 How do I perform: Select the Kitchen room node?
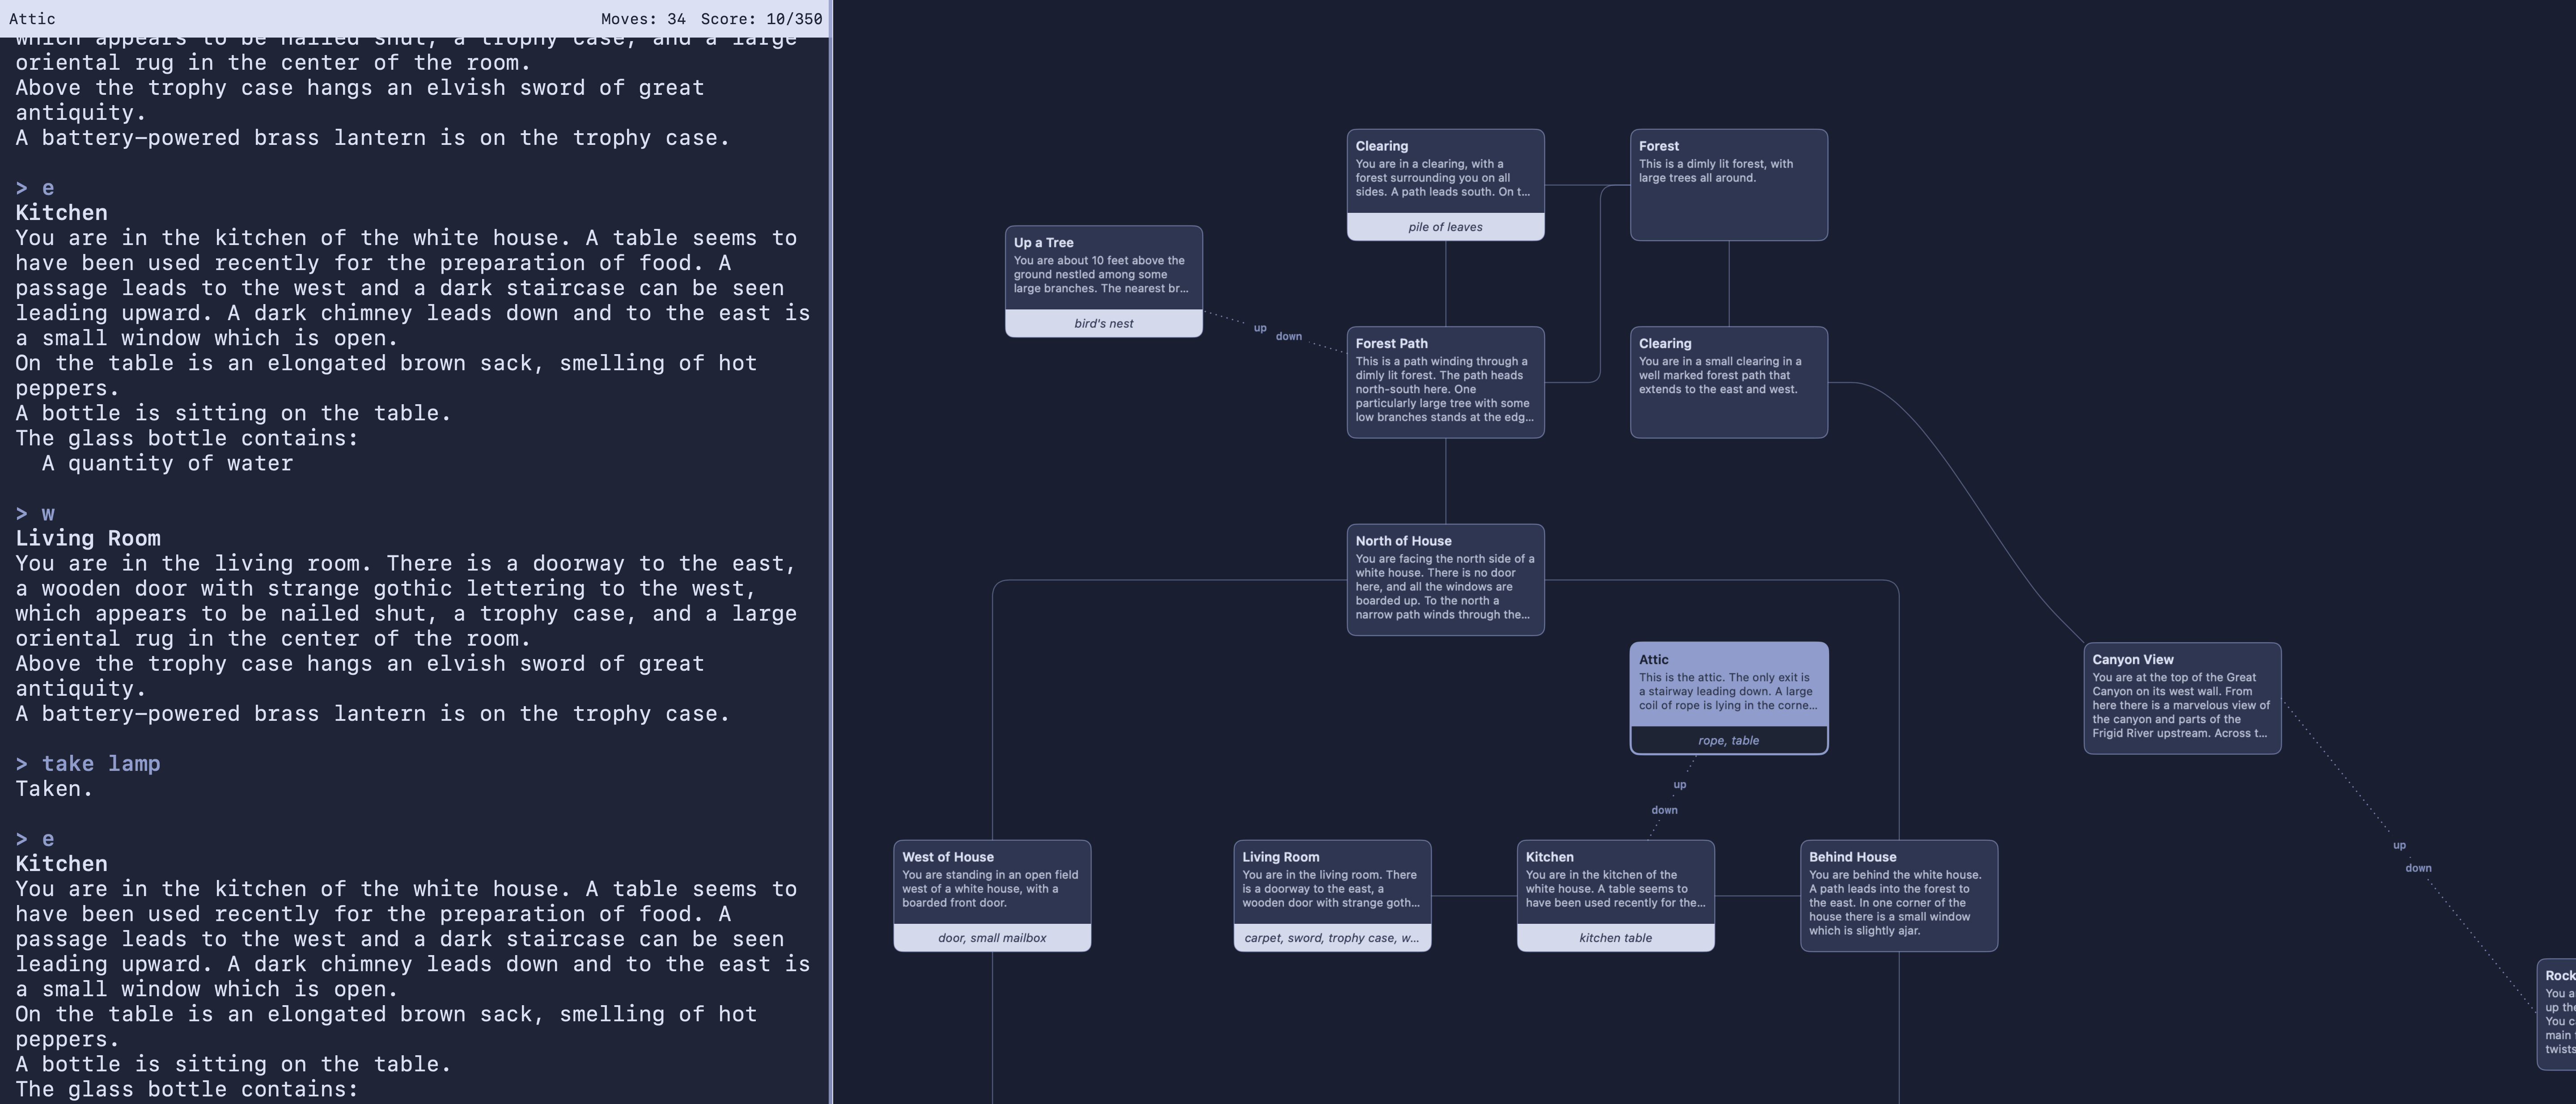tap(1615, 895)
